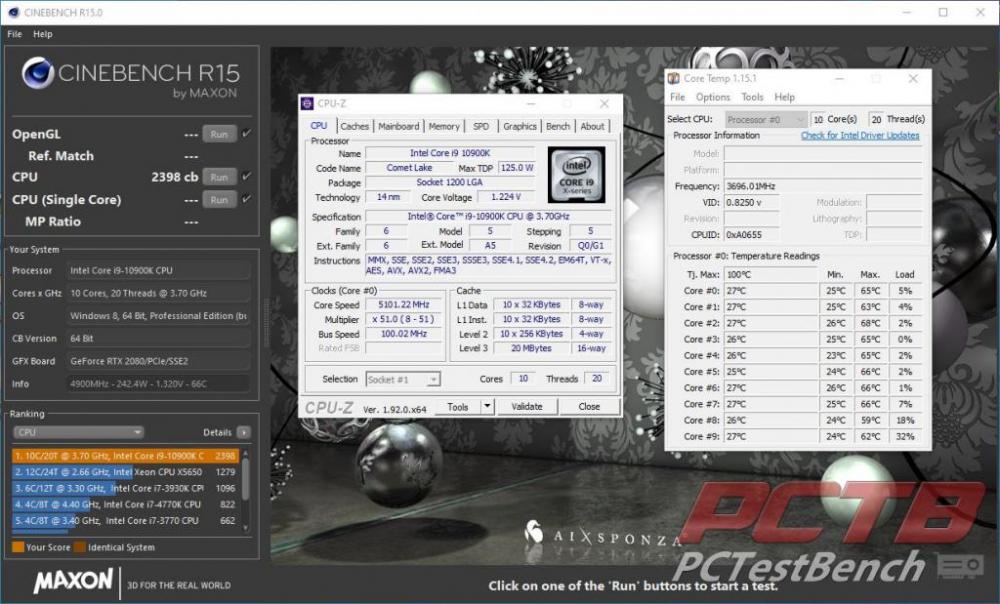Switch to the About tab in CPU-Z
Viewport: 1000px width, 604px height.
point(592,126)
